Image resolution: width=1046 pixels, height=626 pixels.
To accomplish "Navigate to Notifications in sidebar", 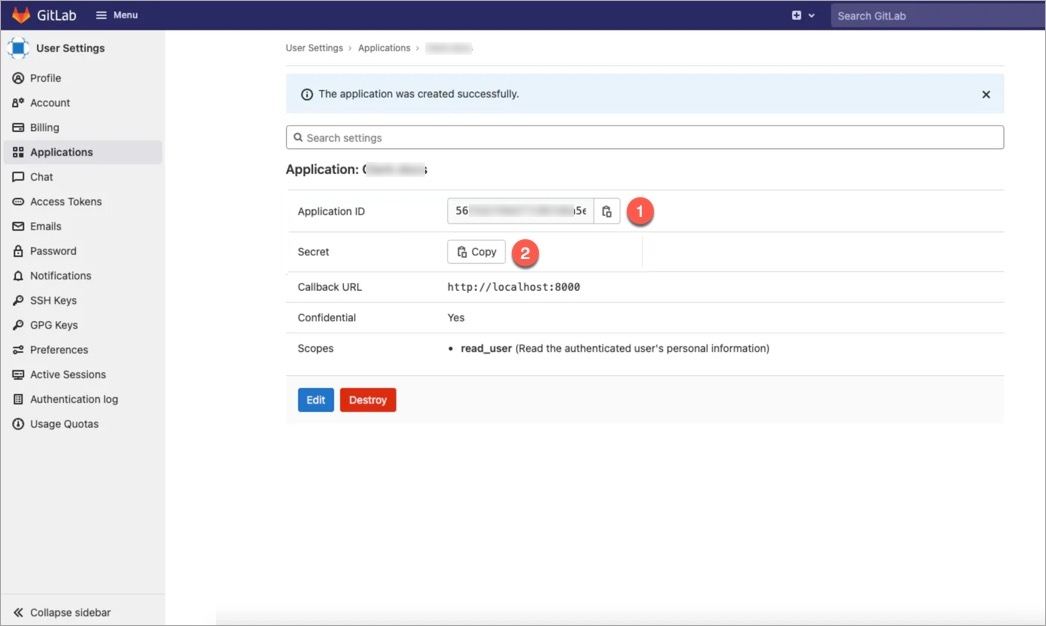I will pos(60,276).
